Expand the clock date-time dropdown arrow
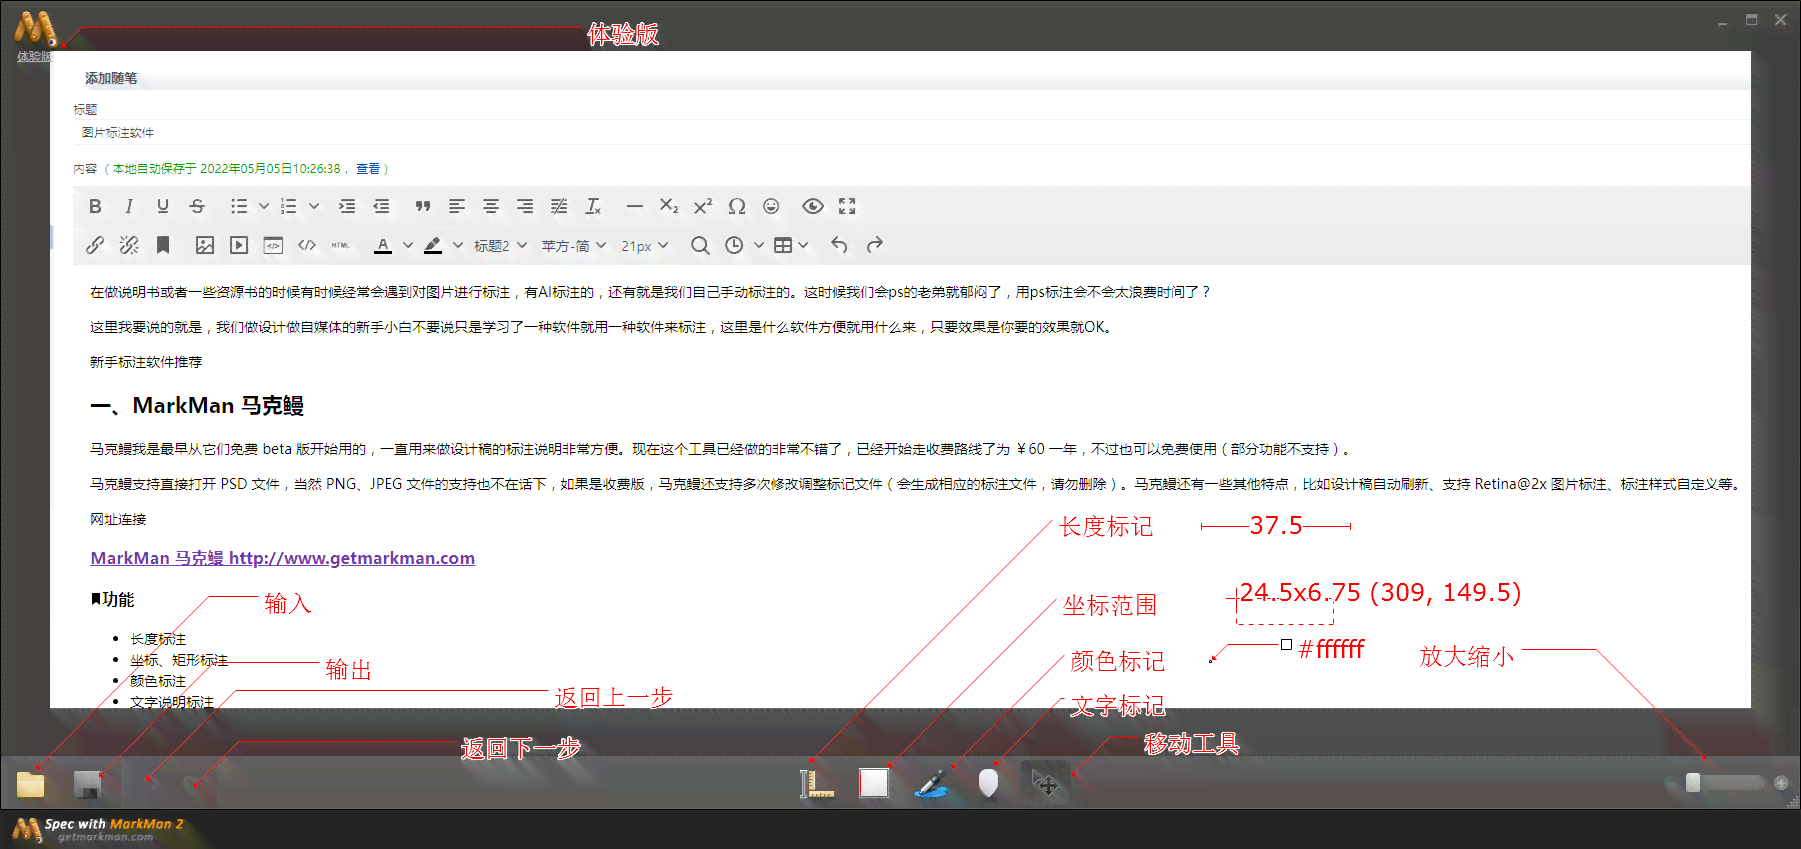This screenshot has height=849, width=1801. click(759, 245)
